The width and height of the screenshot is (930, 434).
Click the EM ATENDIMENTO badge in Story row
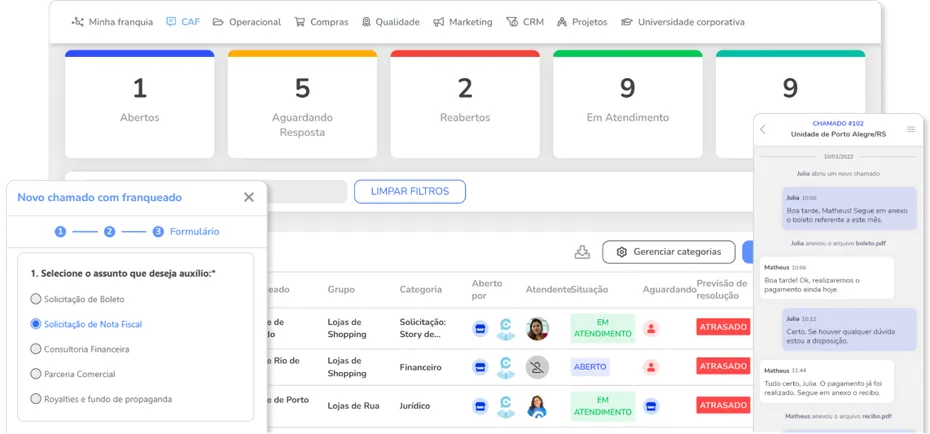pos(603,328)
